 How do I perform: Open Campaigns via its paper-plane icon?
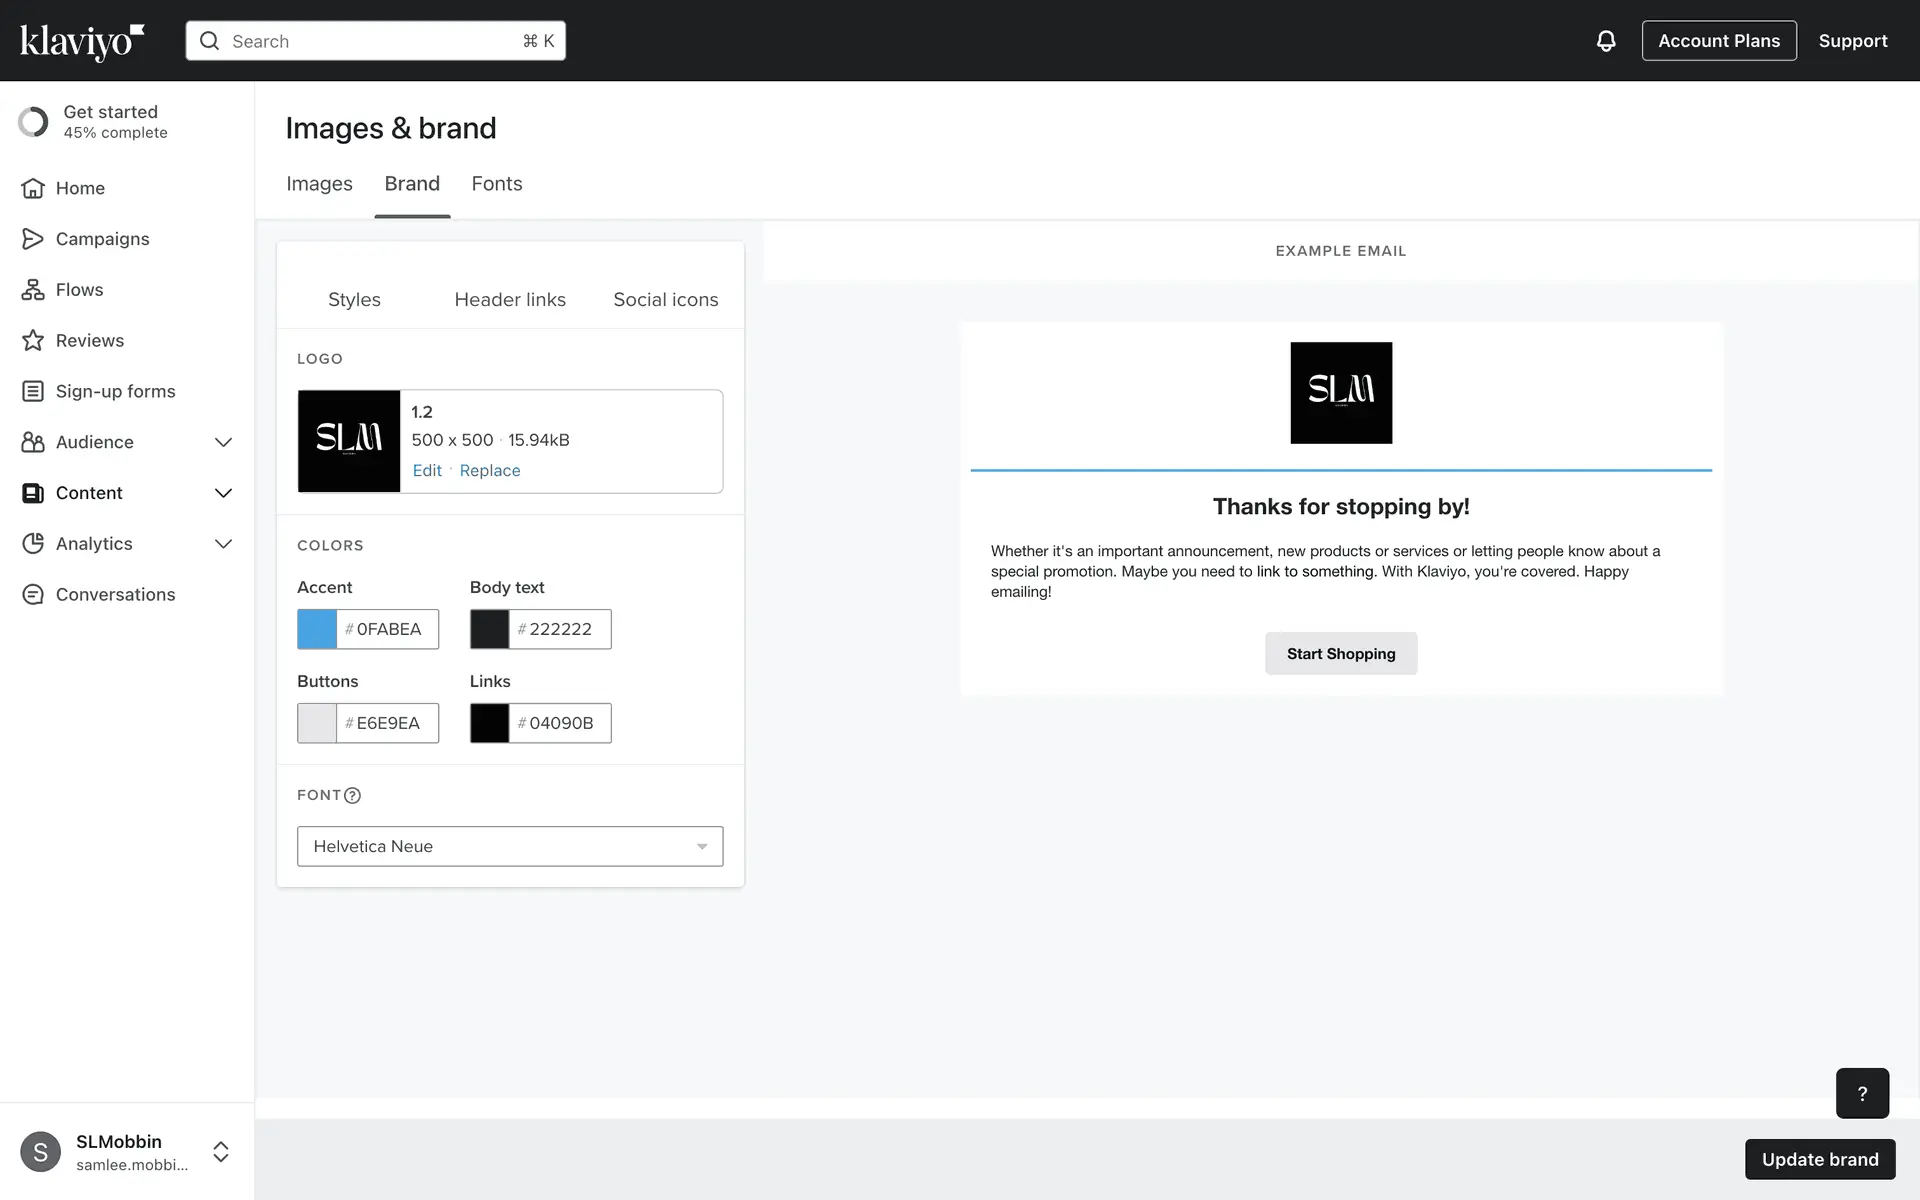[x=33, y=239]
